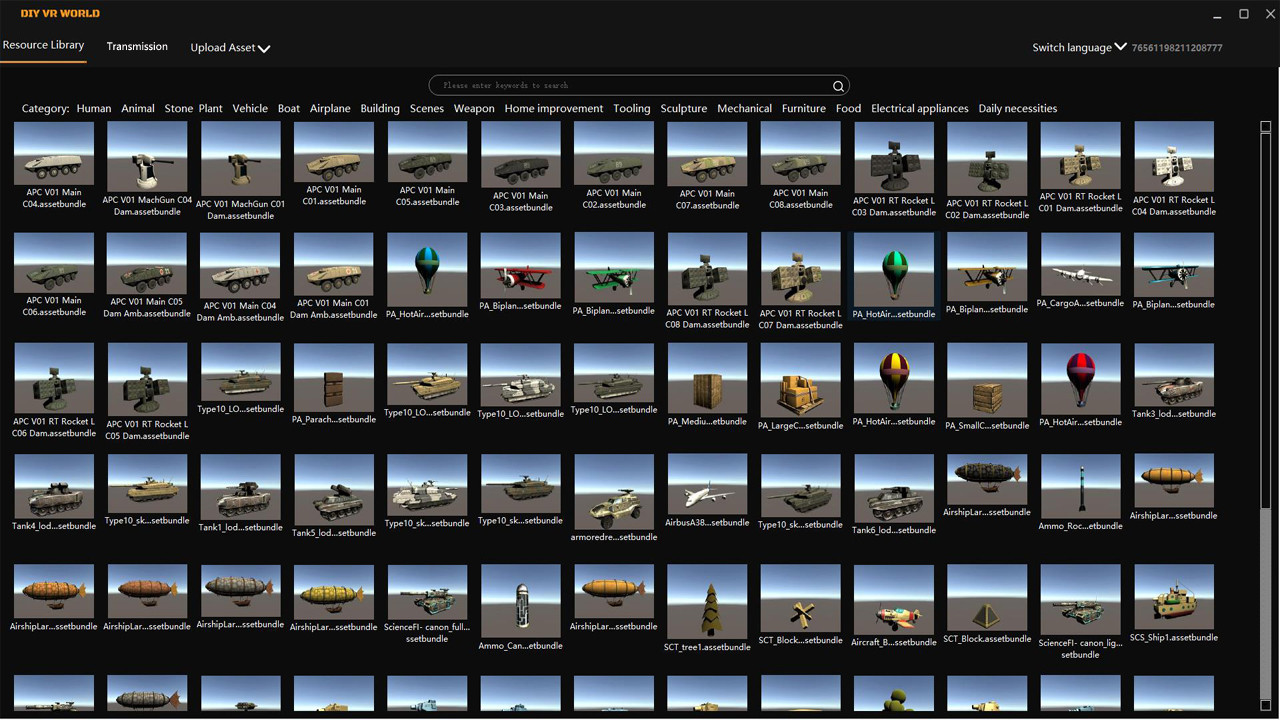Click the search magnifier icon
Screen dimensions: 1280x720
point(838,85)
